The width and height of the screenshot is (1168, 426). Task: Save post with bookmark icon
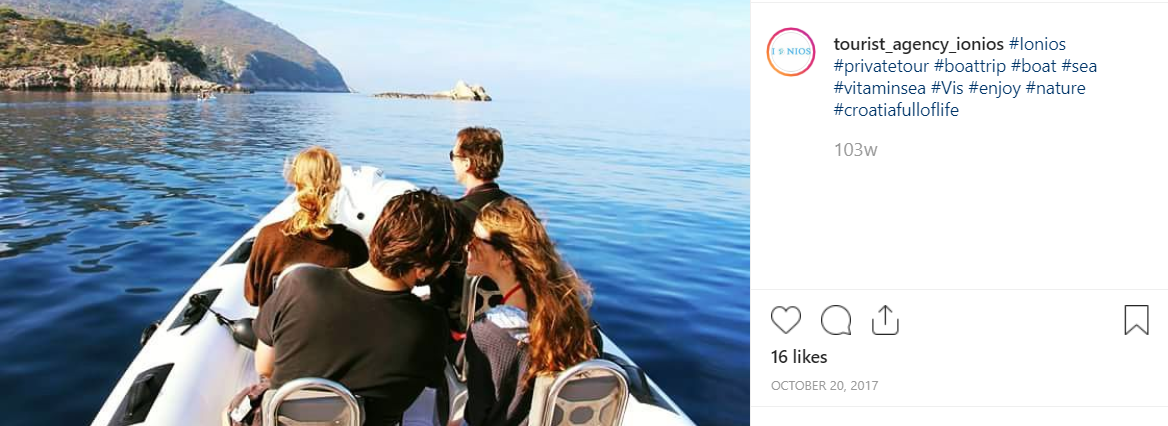pyautogui.click(x=1136, y=320)
